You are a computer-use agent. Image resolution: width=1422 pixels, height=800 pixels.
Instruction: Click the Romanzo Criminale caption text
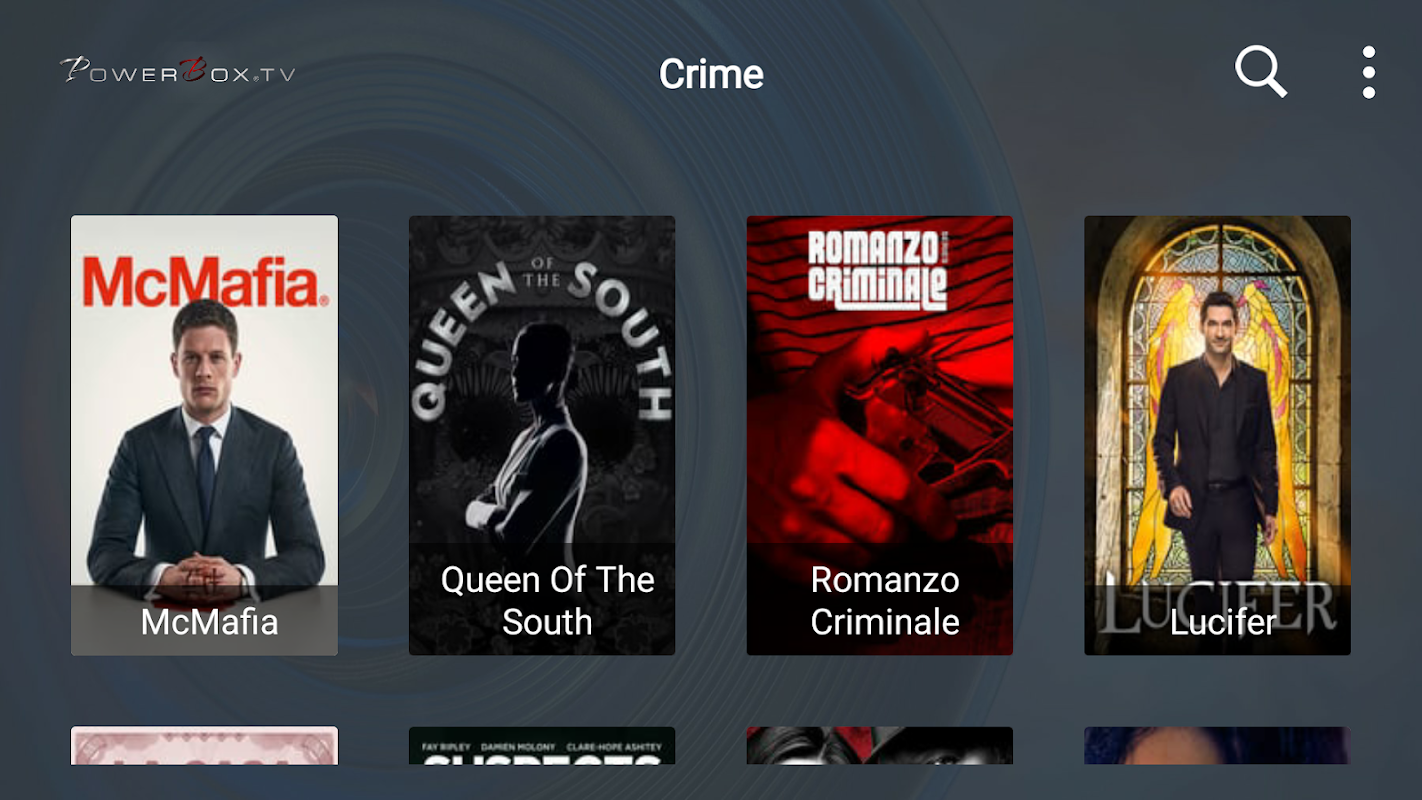click(x=885, y=601)
